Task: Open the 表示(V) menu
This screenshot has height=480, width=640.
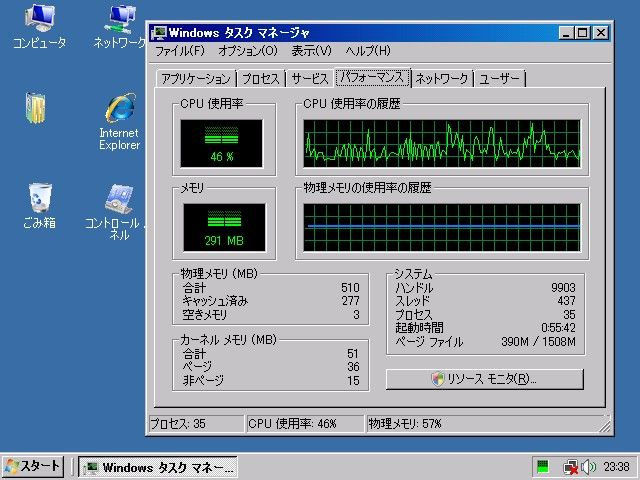Action: pos(312,51)
